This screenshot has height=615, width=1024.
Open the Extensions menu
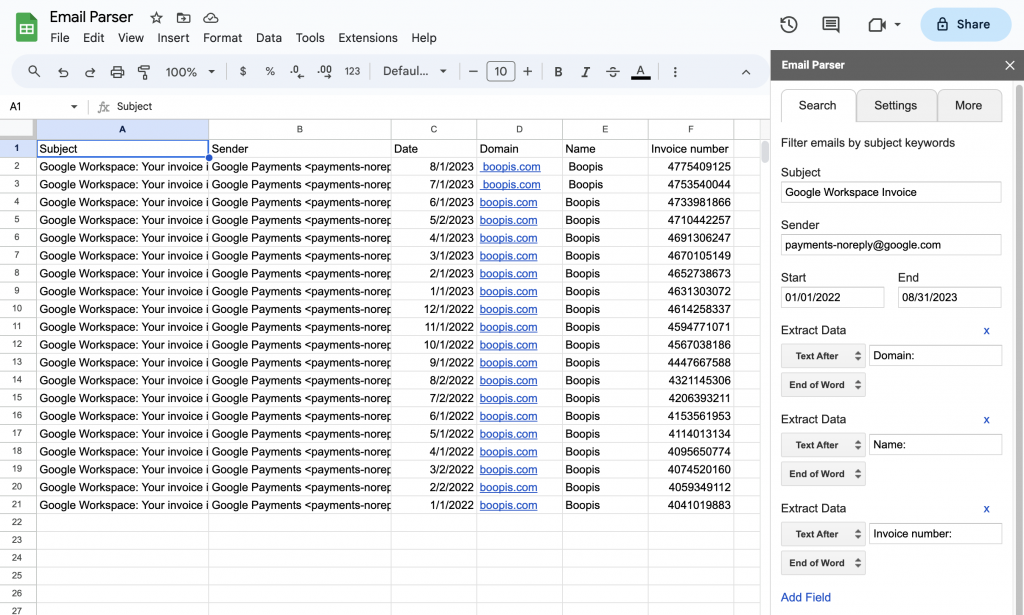tap(368, 38)
